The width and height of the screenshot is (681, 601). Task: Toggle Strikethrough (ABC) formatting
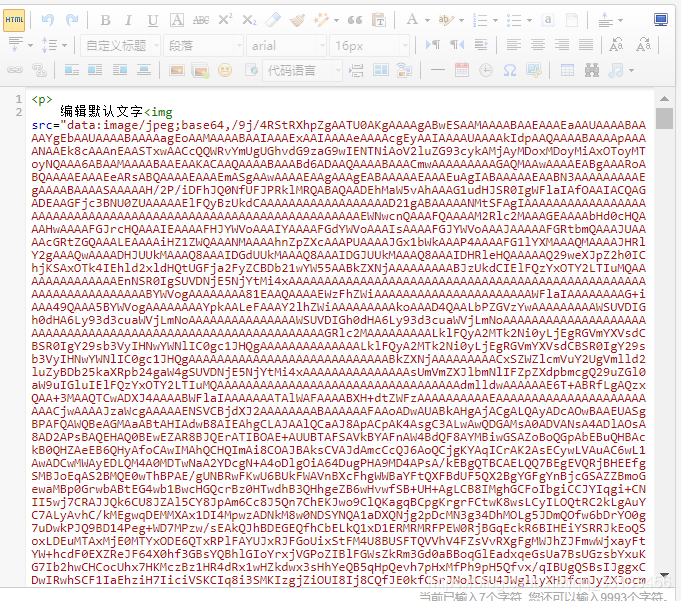(201, 20)
